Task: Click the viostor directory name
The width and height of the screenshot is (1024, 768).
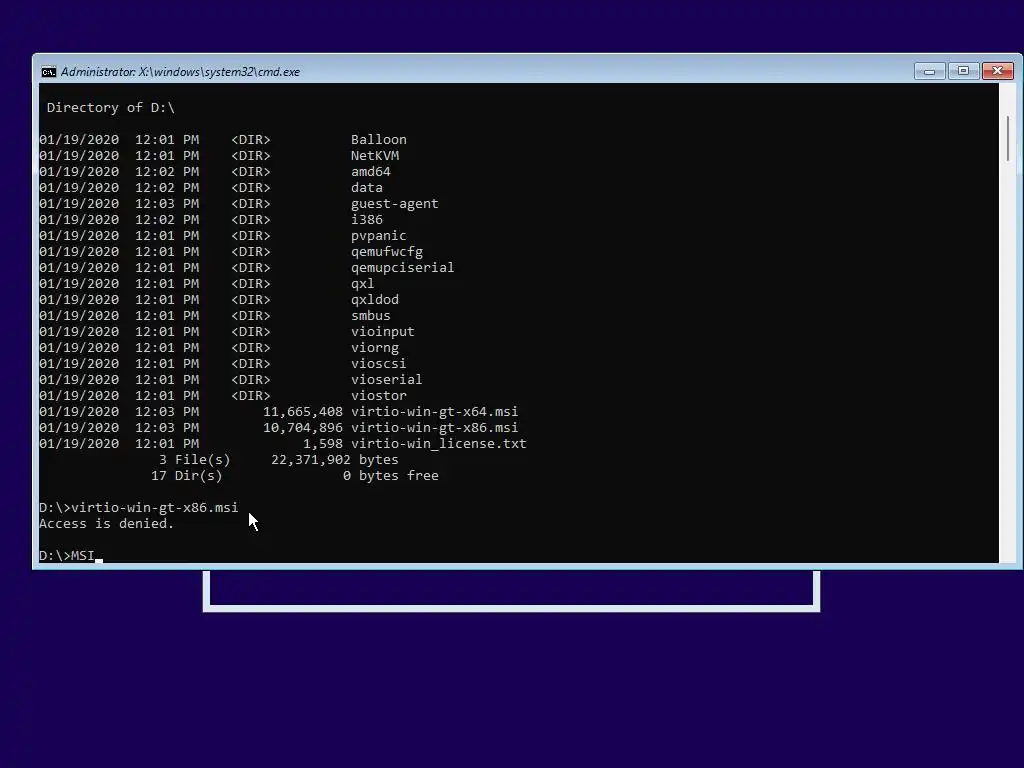Action: click(x=379, y=396)
